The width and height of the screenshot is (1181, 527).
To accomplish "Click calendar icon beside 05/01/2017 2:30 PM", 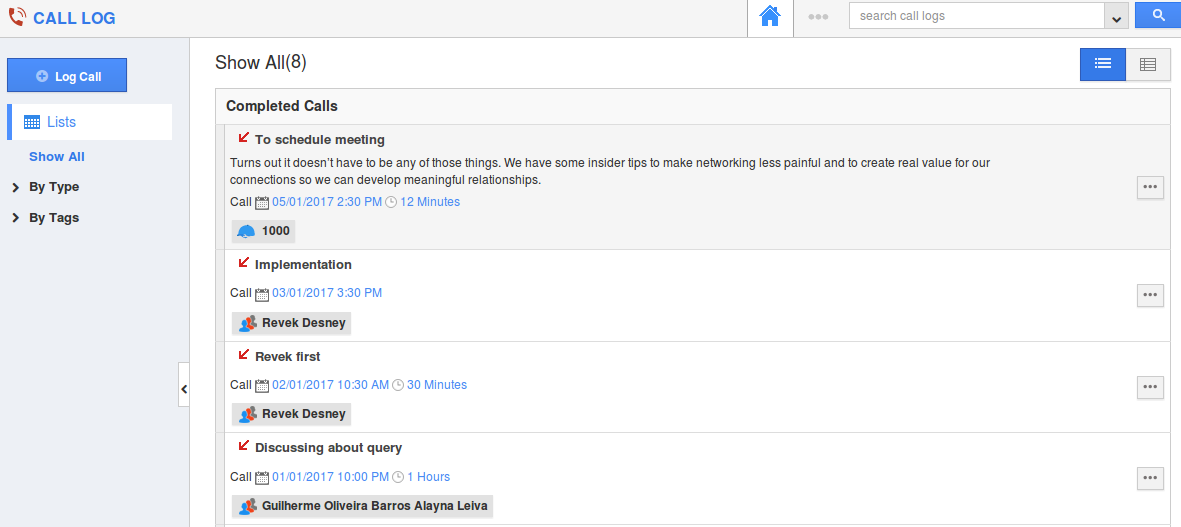I will (262, 203).
